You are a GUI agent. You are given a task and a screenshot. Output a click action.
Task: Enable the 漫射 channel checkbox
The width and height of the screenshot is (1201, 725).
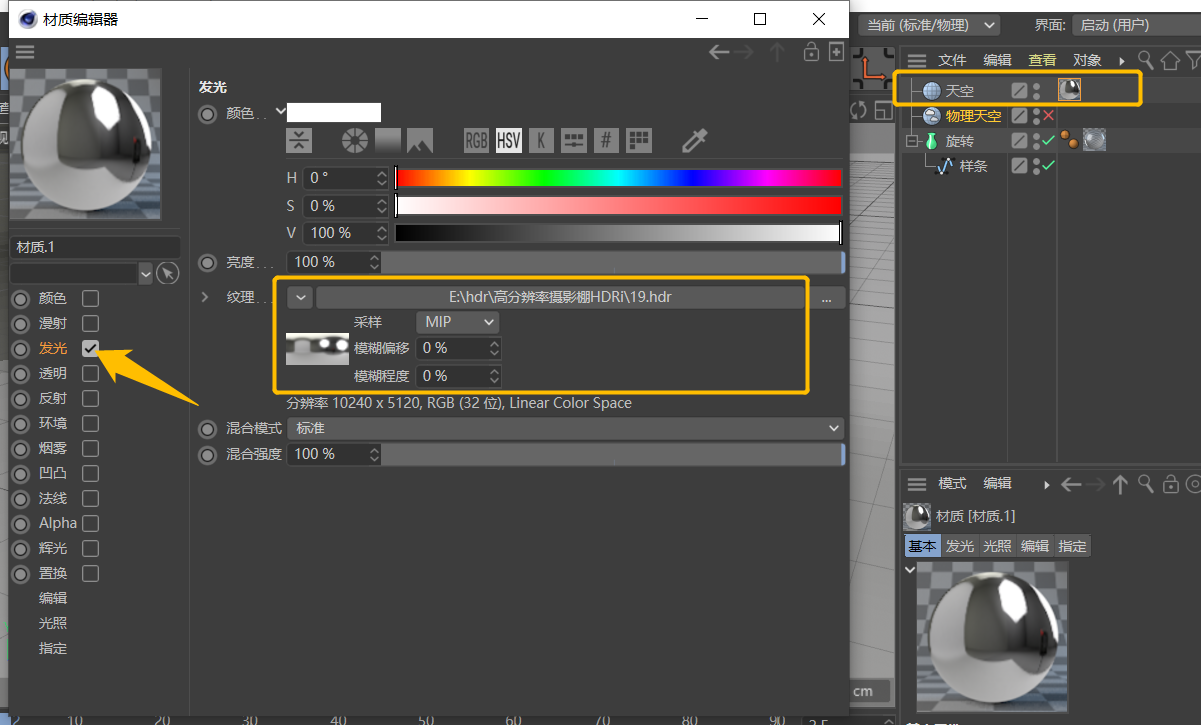pyautogui.click(x=90, y=323)
